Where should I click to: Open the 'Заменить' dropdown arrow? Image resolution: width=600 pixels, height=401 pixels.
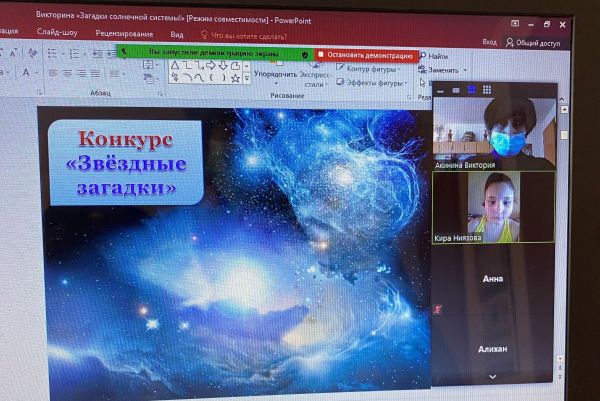[466, 70]
